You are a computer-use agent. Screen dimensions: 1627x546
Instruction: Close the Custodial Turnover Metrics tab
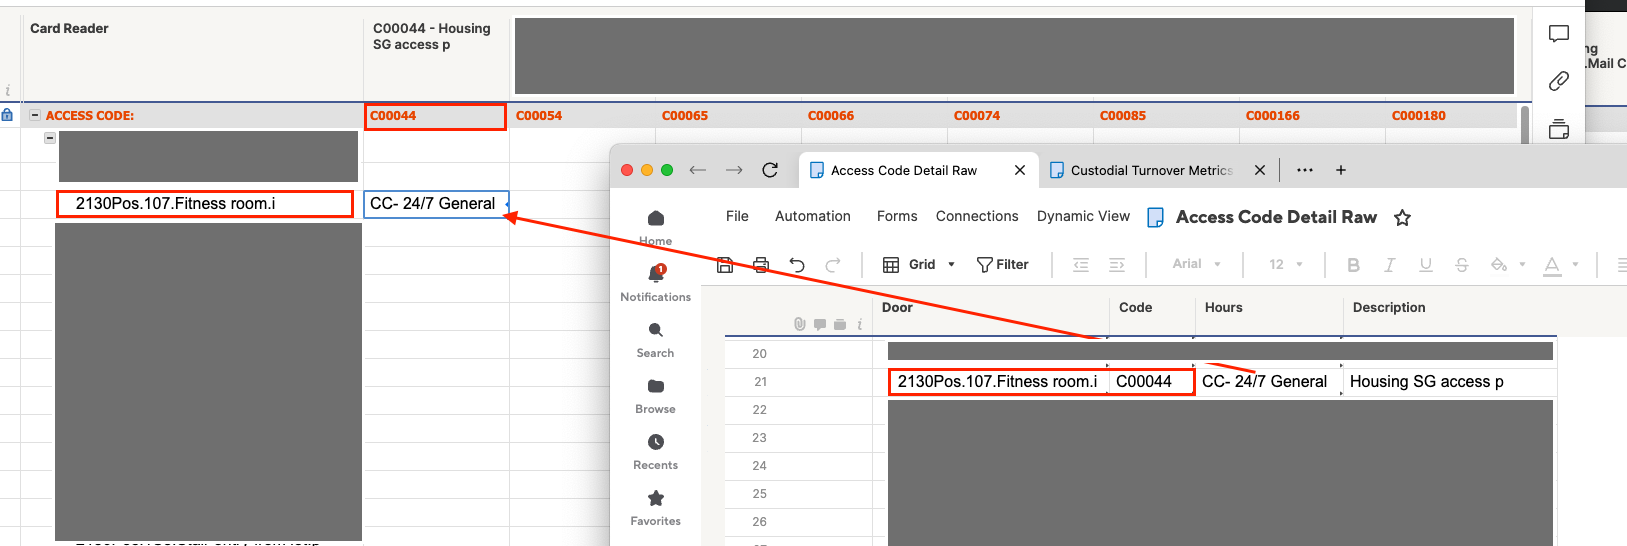click(1260, 170)
